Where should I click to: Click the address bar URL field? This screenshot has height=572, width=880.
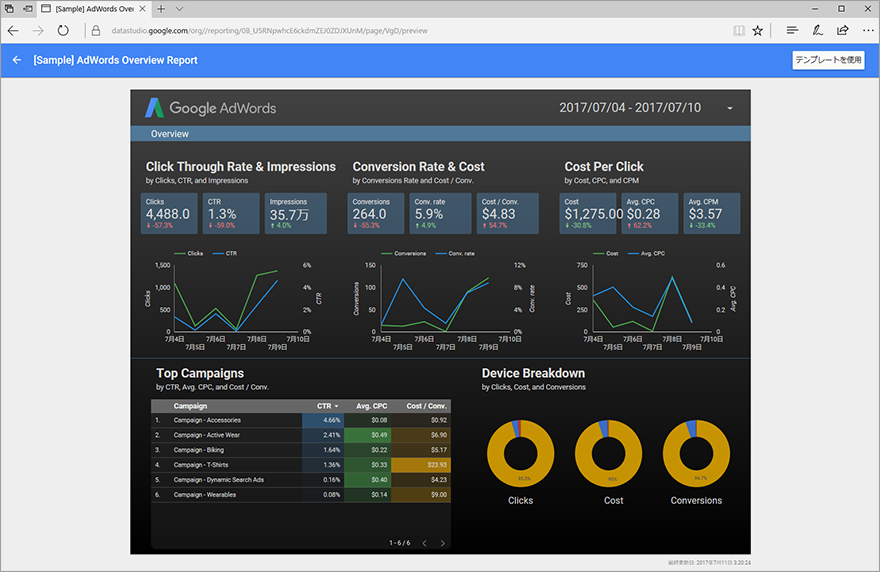[269, 31]
